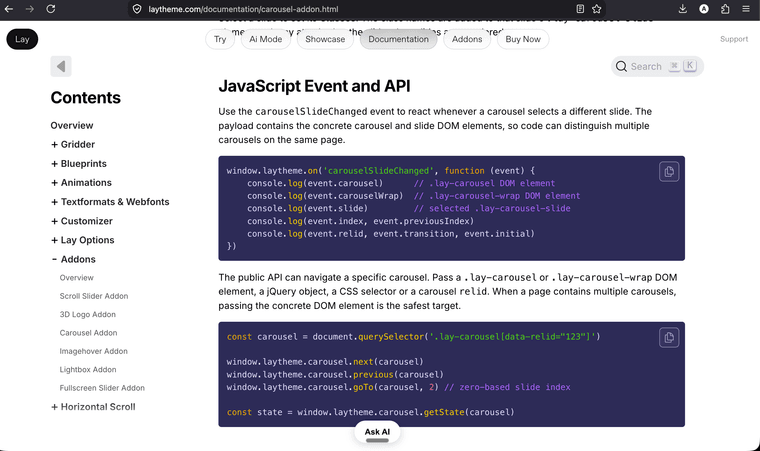Copy the querySelector code block
The image size is (760, 451).
click(x=669, y=337)
